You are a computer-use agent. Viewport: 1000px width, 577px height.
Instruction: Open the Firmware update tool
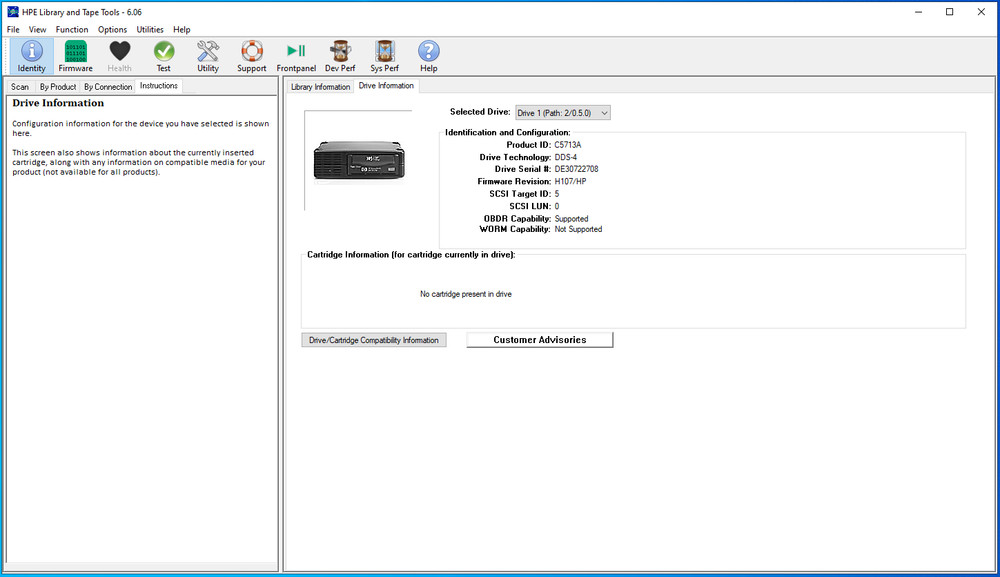(x=75, y=55)
